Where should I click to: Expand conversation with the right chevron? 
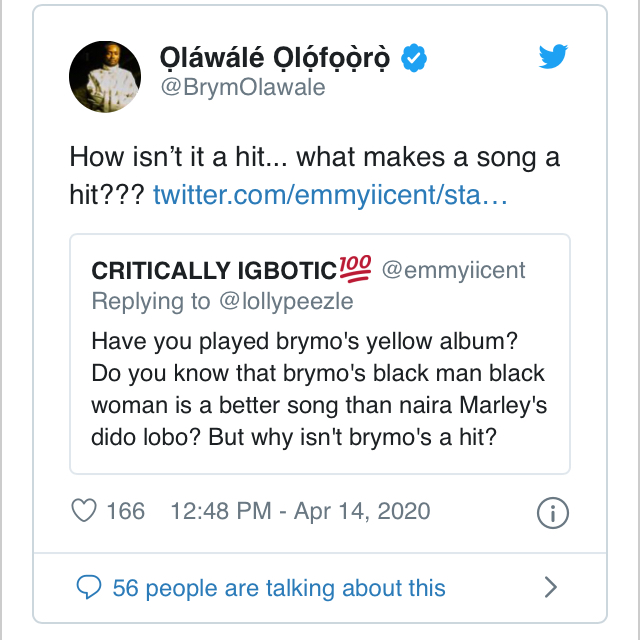(550, 587)
